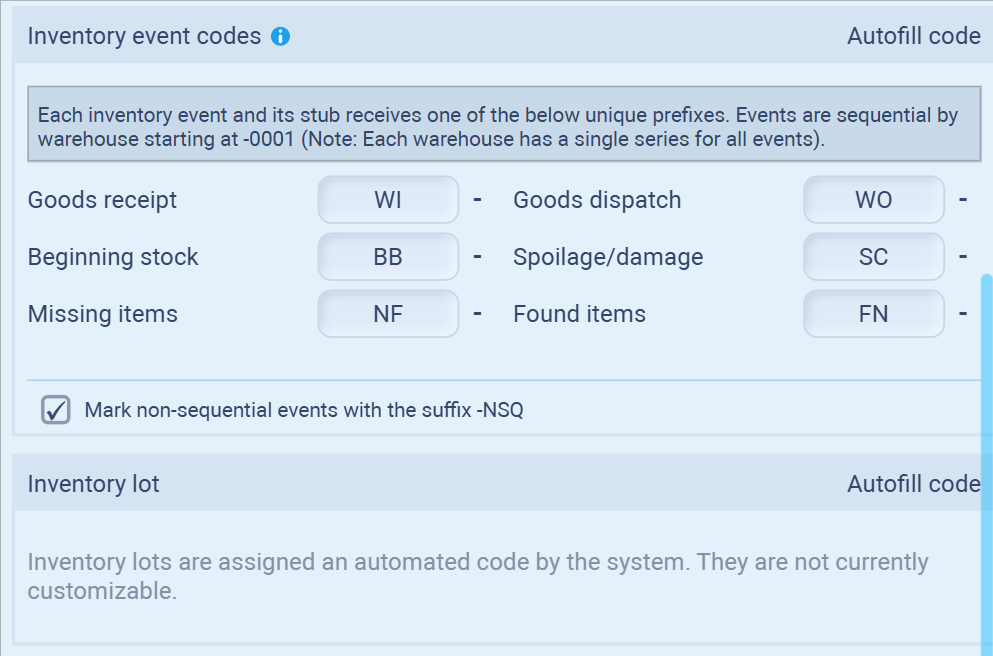Click the Inventory lot section title

(93, 484)
